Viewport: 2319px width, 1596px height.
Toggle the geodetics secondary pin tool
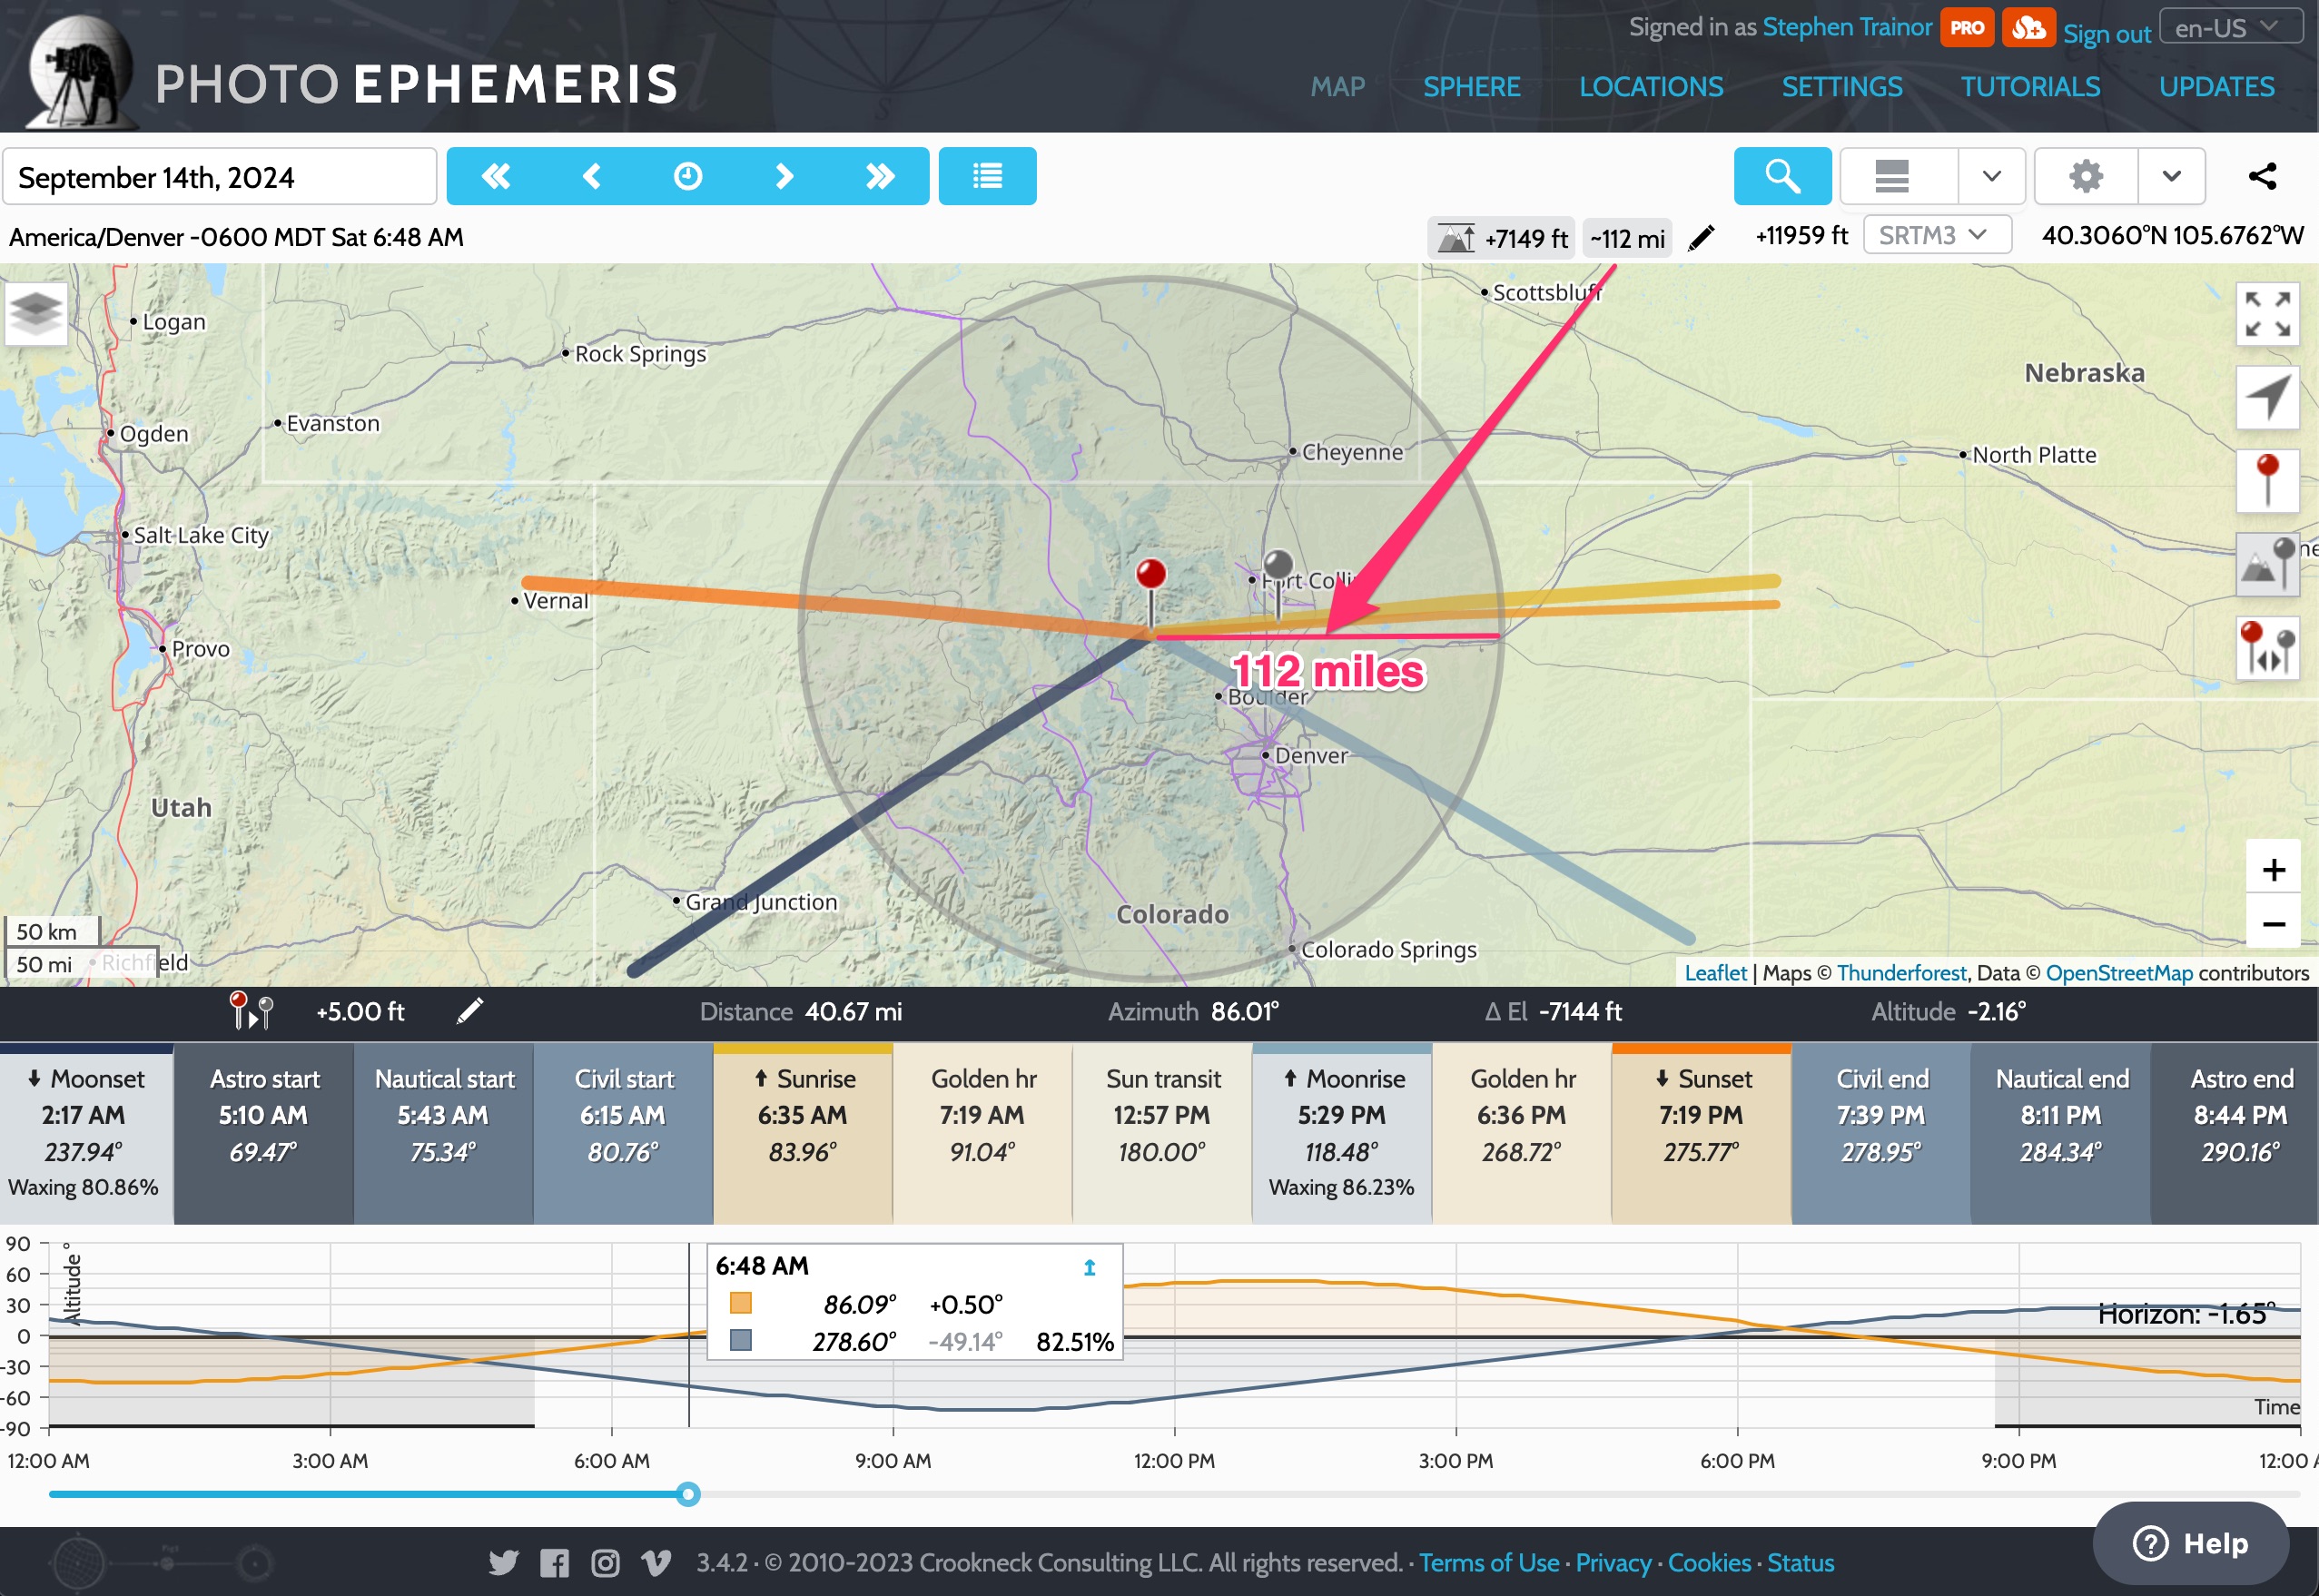[2267, 565]
